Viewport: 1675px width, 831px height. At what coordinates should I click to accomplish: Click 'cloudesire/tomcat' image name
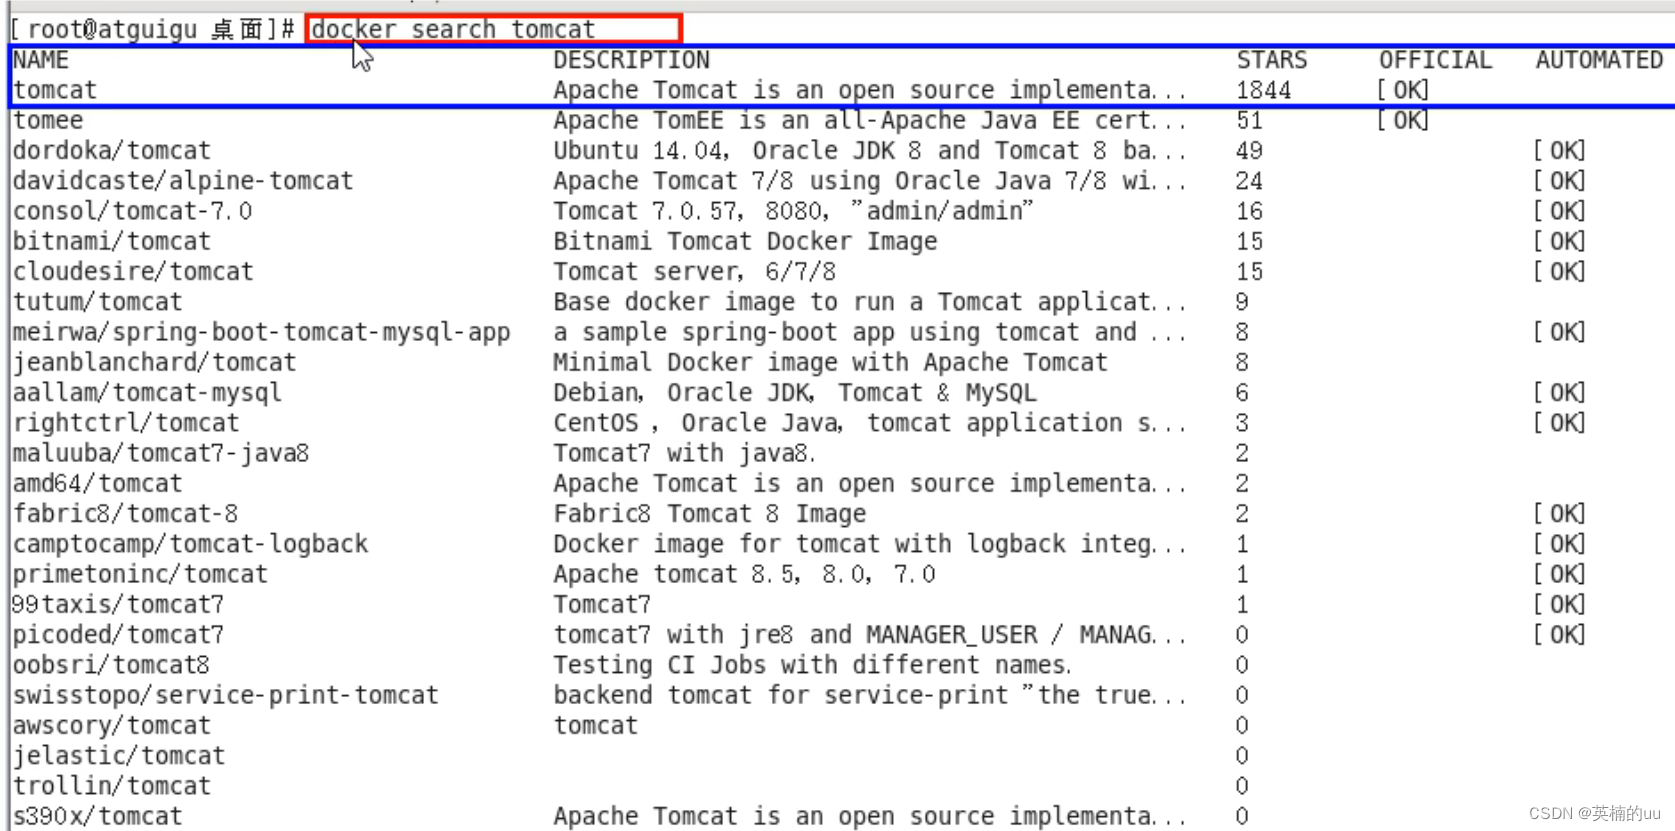[133, 271]
